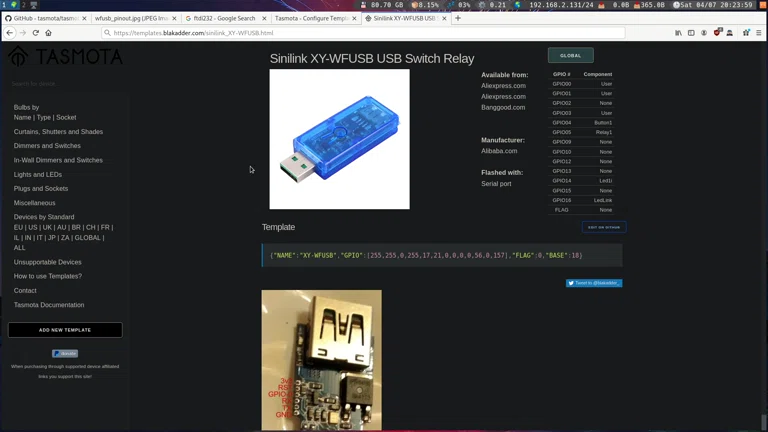Open How to use Templates page

coord(48,276)
